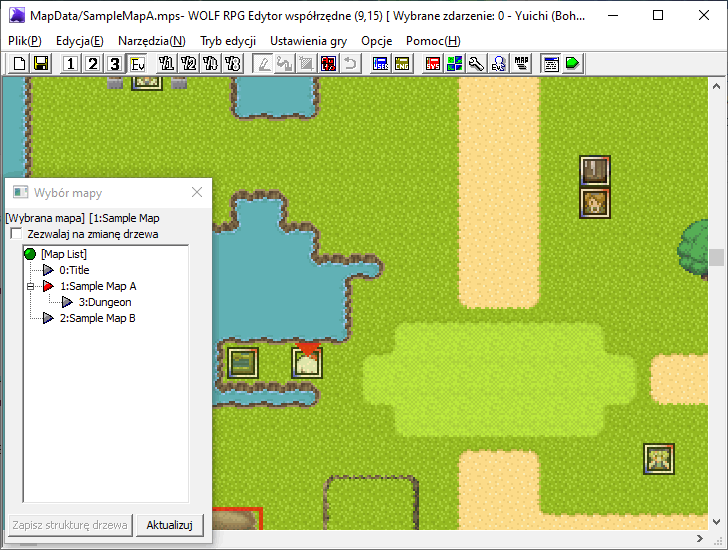Click the vertical scrollbar up arrow

click(x=716, y=86)
